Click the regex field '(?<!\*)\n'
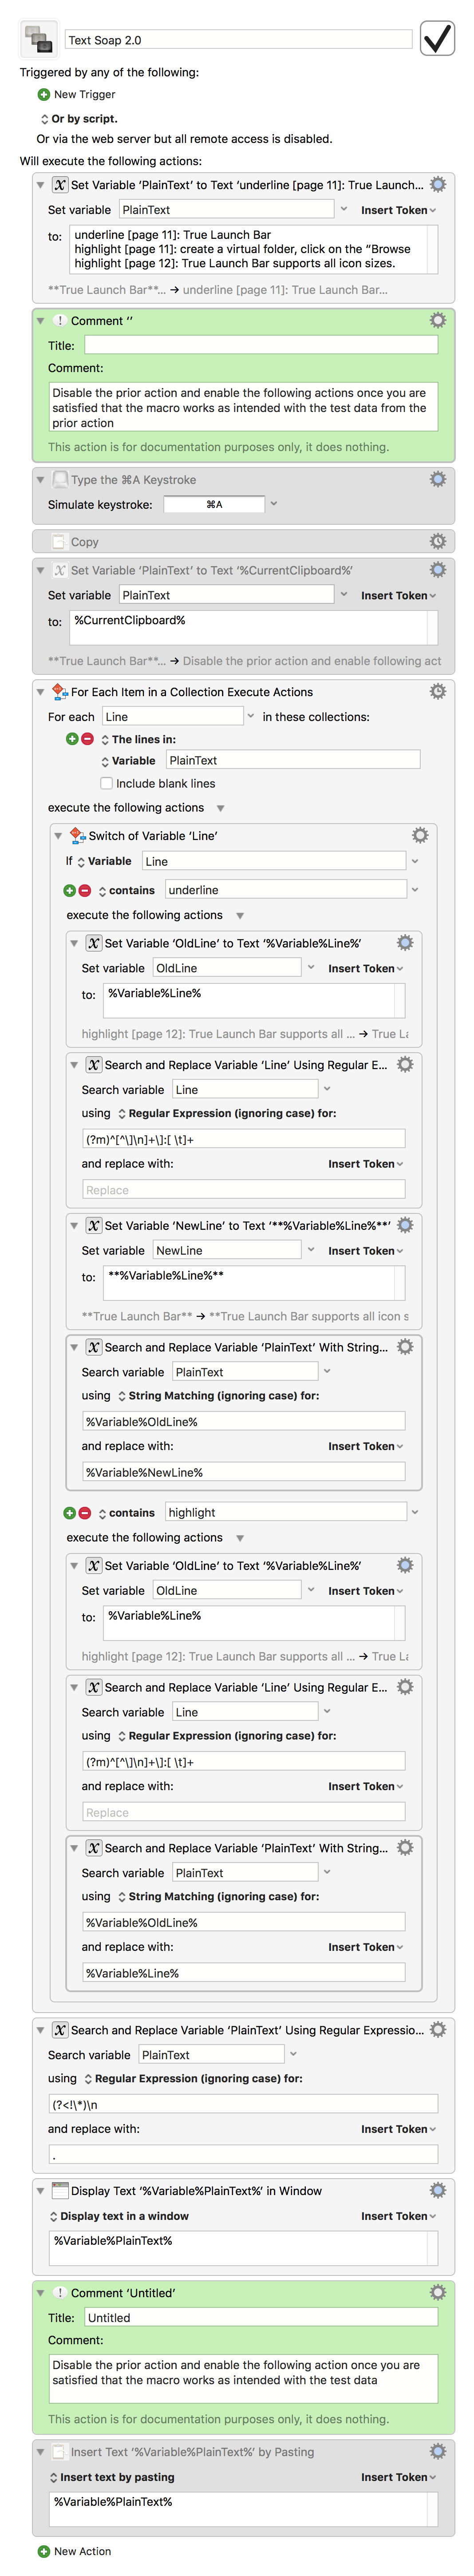 point(244,2104)
